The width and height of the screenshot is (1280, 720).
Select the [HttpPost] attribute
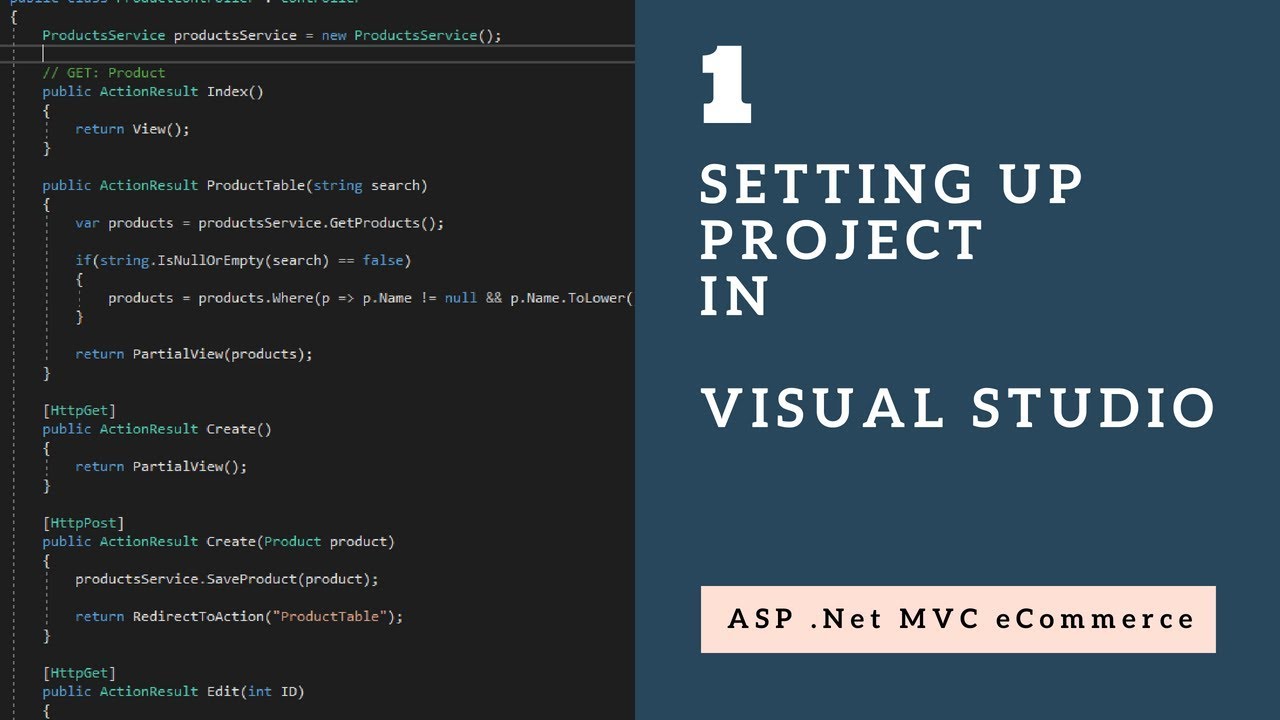pos(83,523)
